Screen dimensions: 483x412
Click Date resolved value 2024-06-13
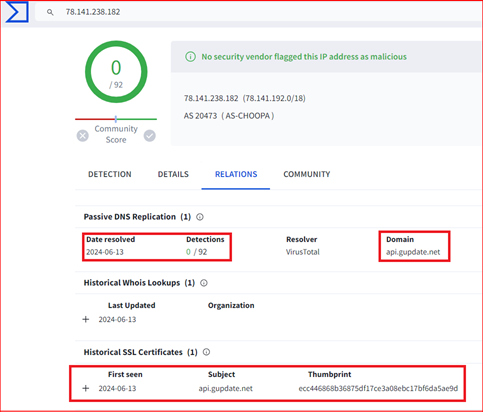tap(105, 252)
